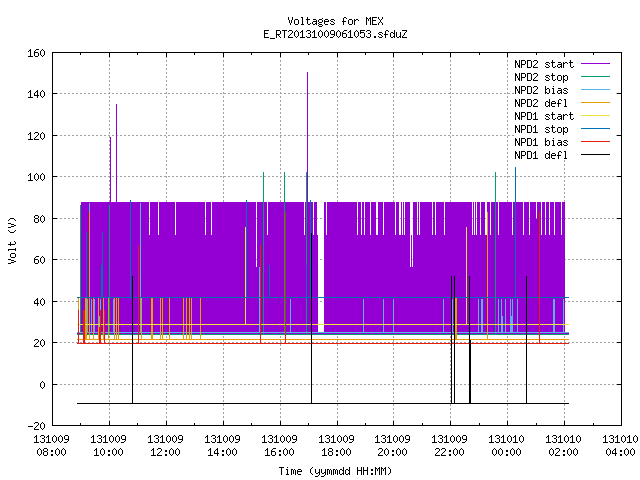Click the purple spike reaching 135 V
640x480 pixels.
[116, 153]
